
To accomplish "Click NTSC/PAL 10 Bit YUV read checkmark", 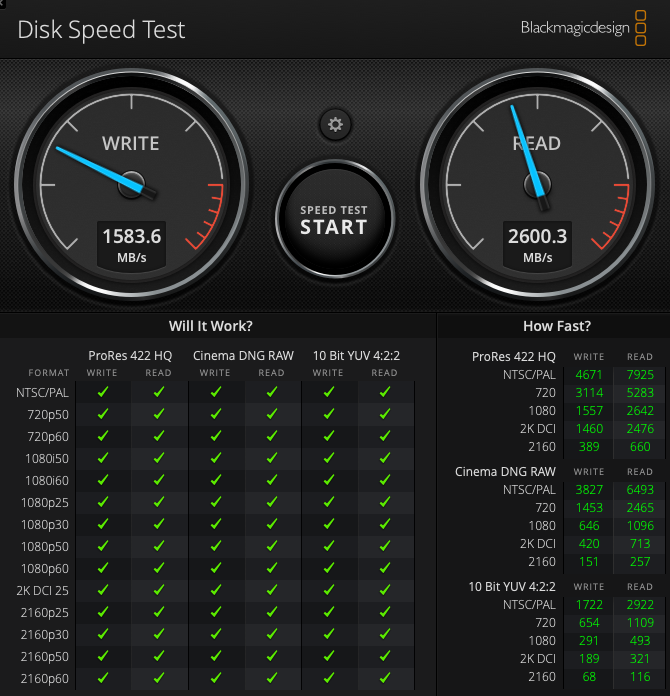I will (385, 392).
